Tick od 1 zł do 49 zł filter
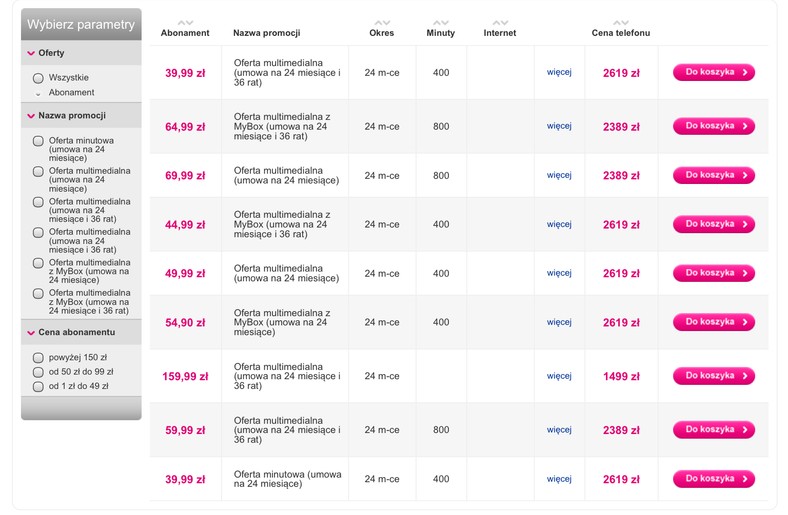The width and height of the screenshot is (788, 515). tap(38, 386)
